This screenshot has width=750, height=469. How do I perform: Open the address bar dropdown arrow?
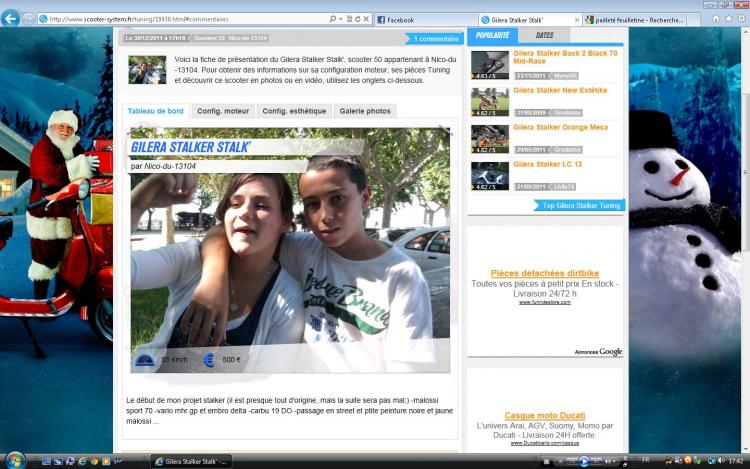341,19
